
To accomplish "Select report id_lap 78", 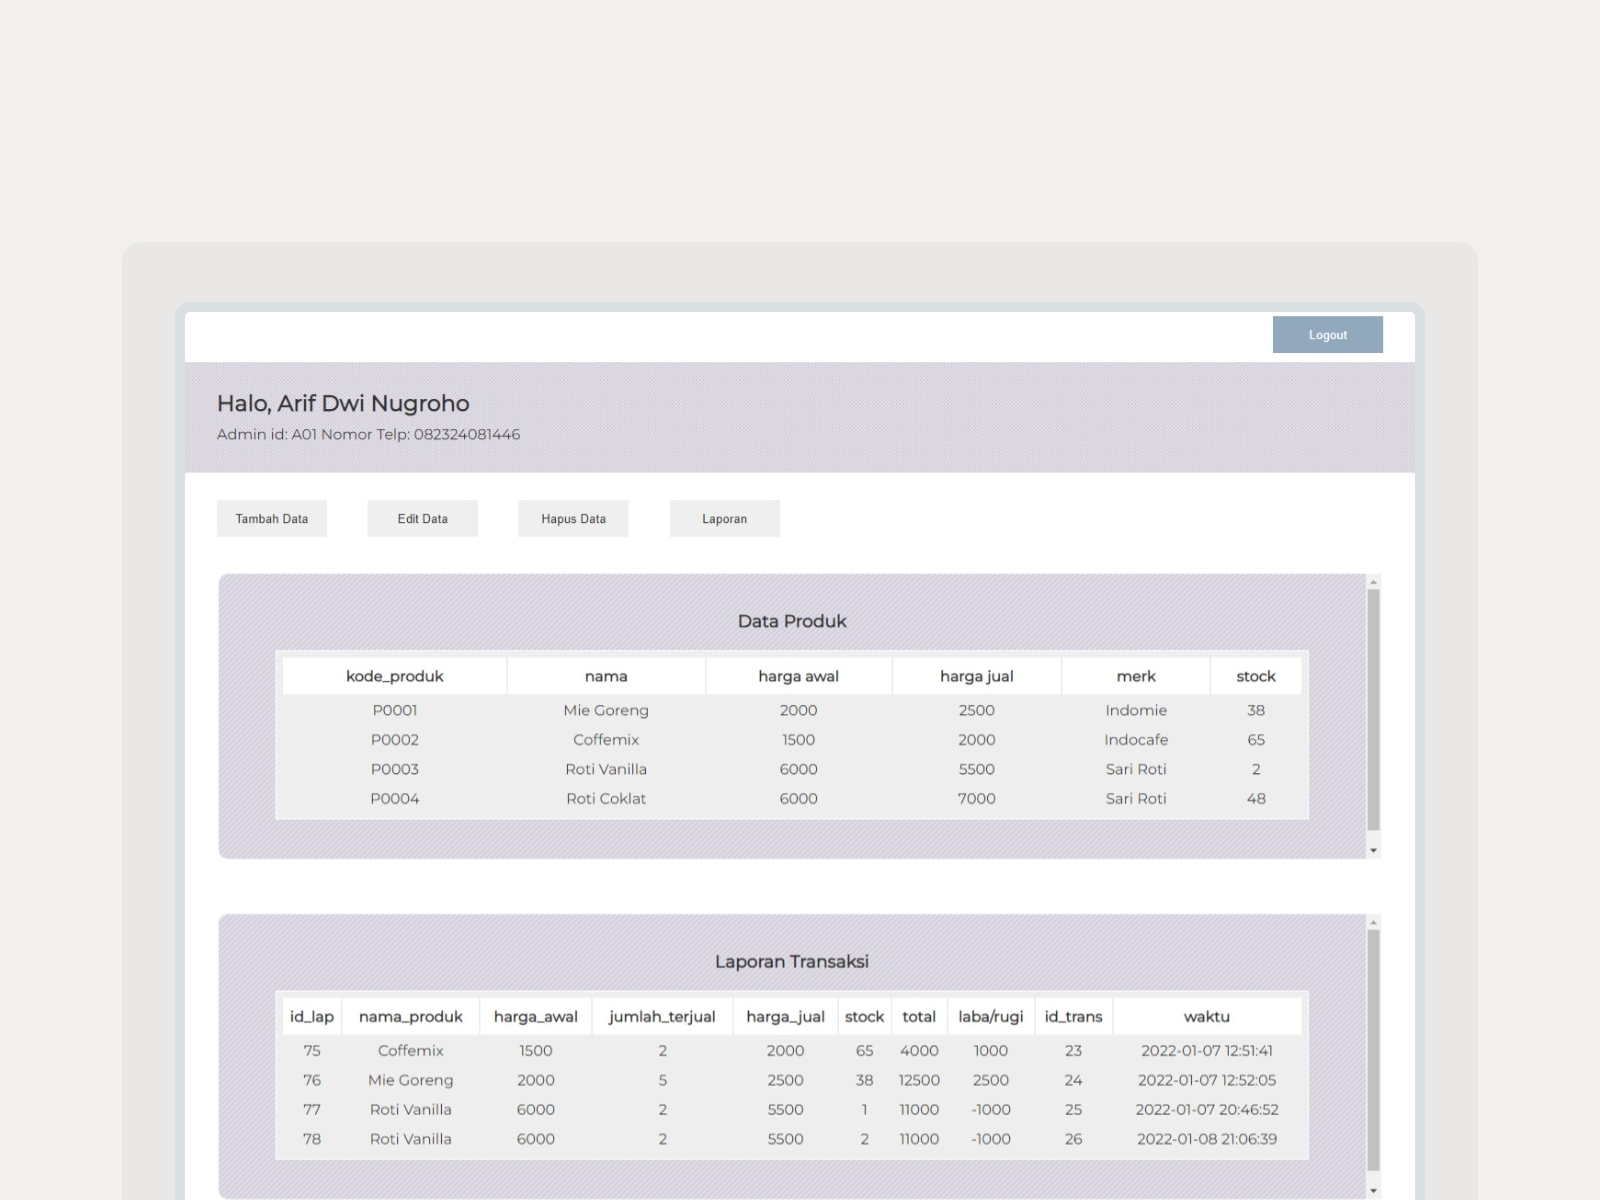I will [x=312, y=1139].
